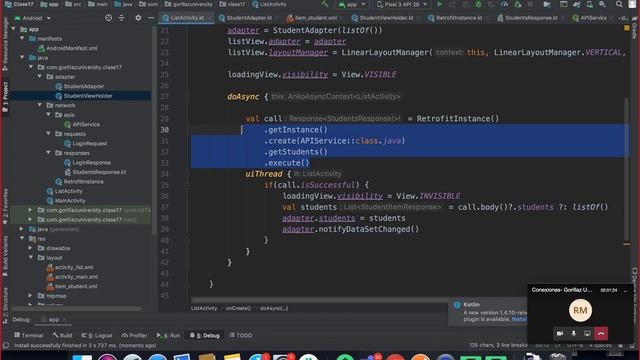Click share screen icon in call window
640x360 pixels.
pyautogui.click(x=587, y=333)
